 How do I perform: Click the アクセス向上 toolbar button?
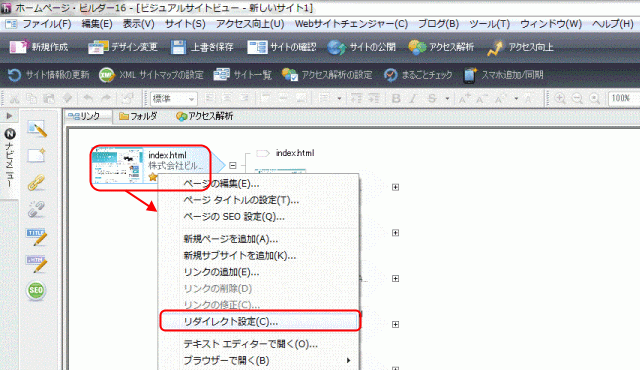[x=520, y=47]
